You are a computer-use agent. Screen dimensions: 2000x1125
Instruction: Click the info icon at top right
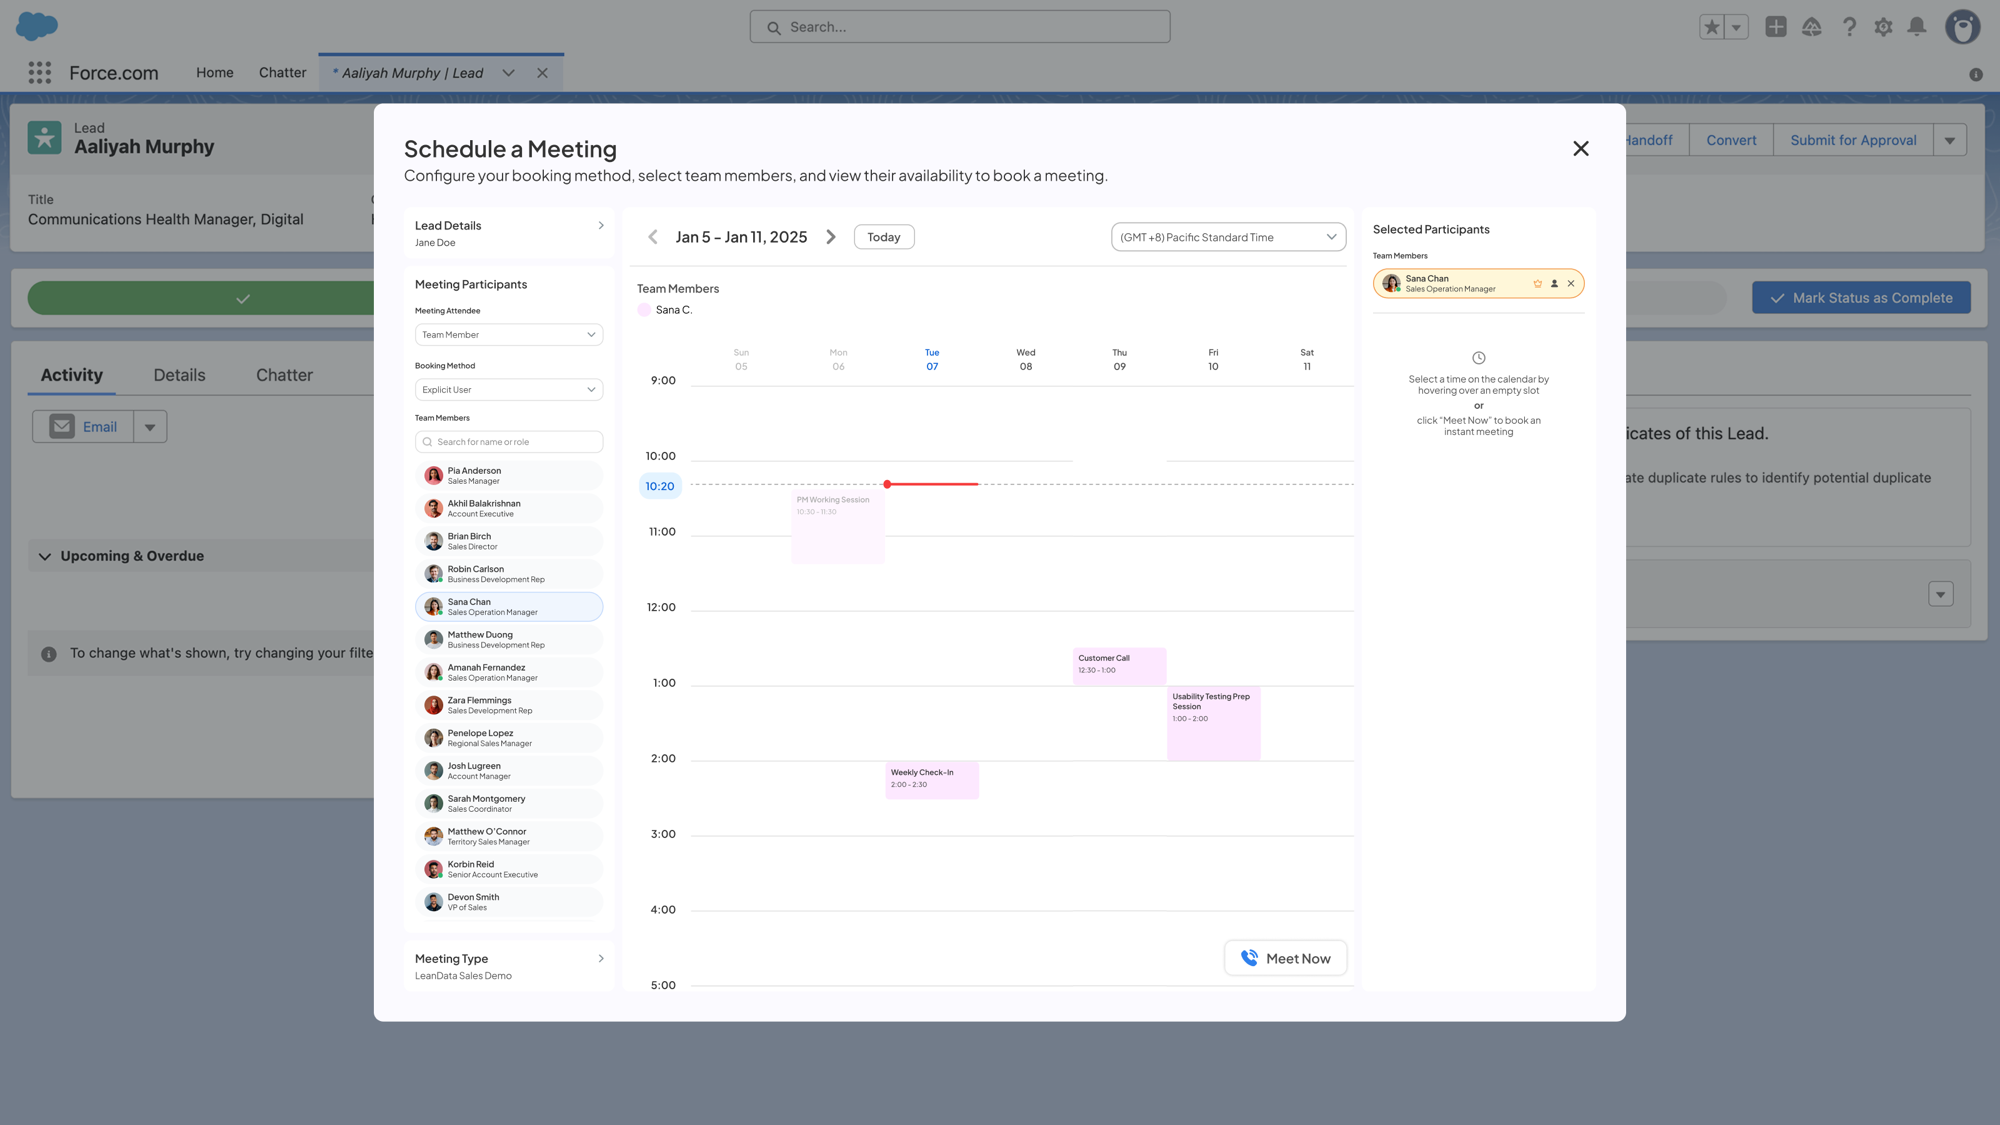coord(1976,75)
